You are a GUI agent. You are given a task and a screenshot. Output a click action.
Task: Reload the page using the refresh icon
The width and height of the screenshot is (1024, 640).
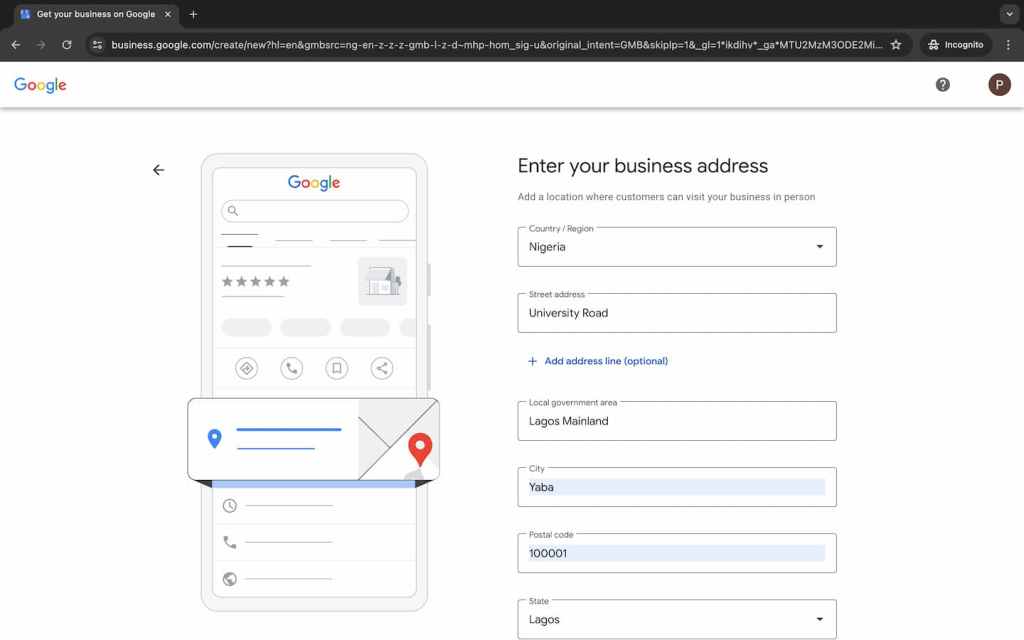coord(67,44)
